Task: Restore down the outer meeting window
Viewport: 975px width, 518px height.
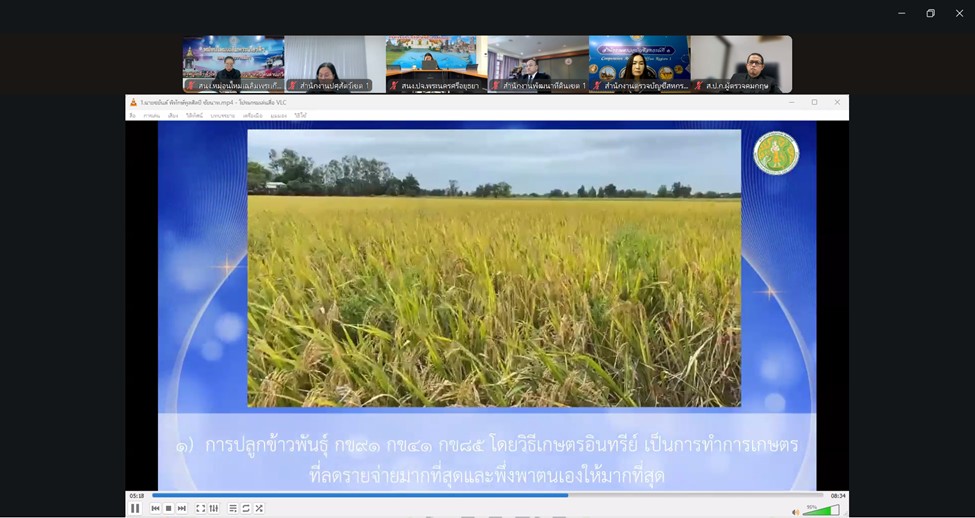Action: [x=930, y=13]
